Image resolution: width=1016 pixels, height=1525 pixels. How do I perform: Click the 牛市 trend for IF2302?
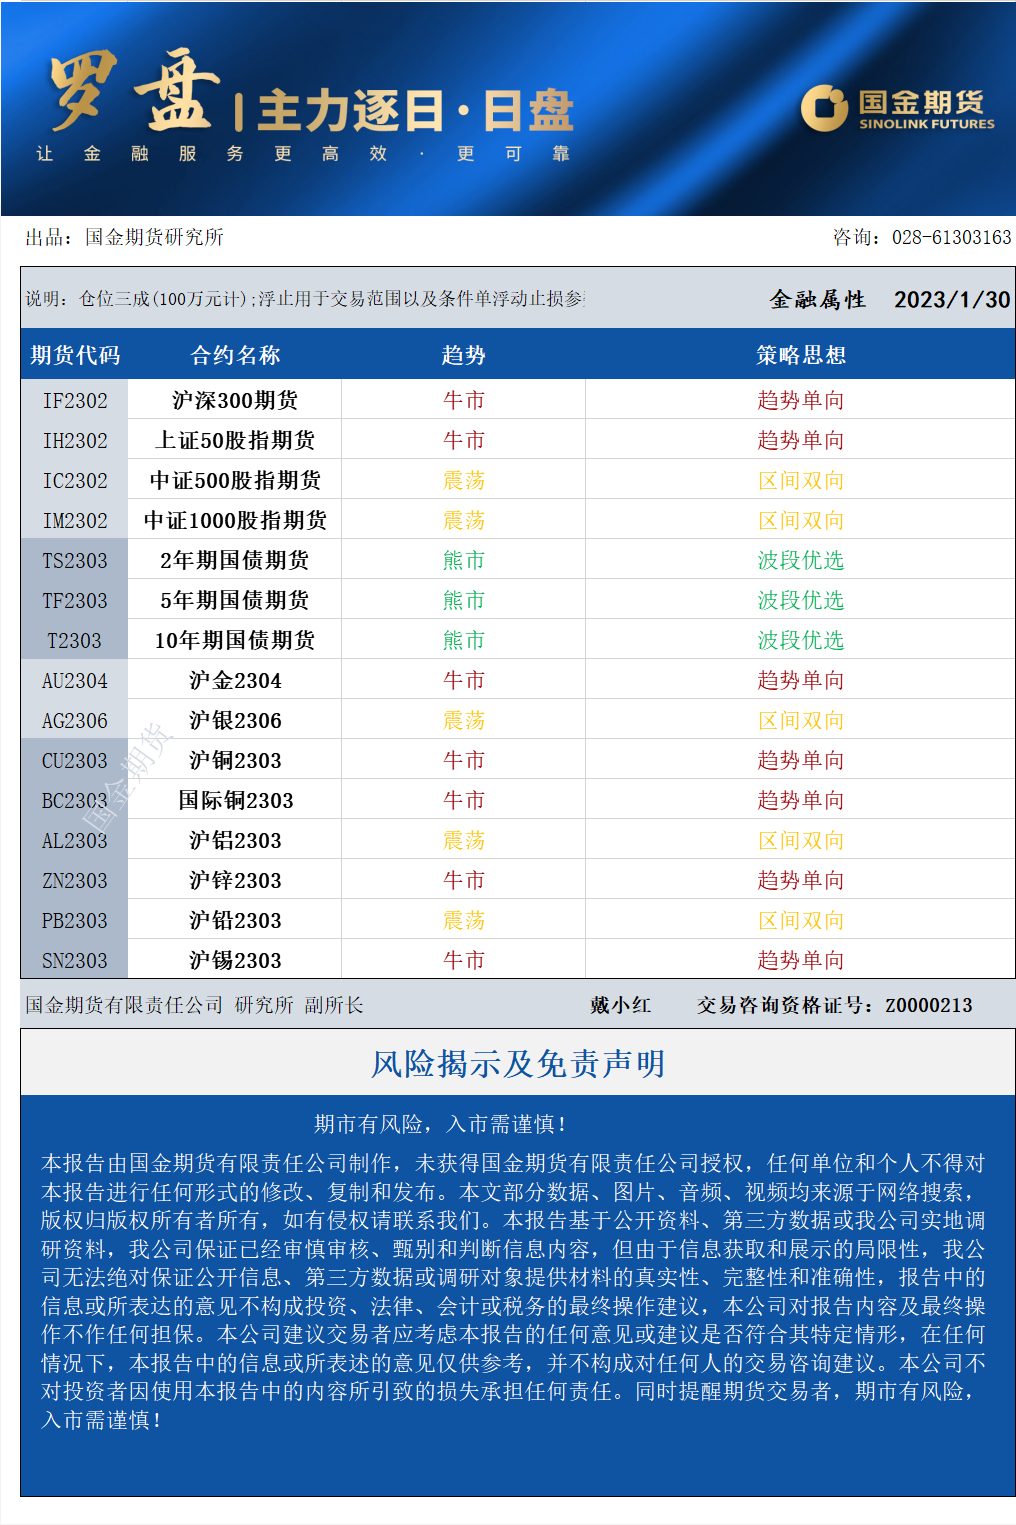(464, 400)
